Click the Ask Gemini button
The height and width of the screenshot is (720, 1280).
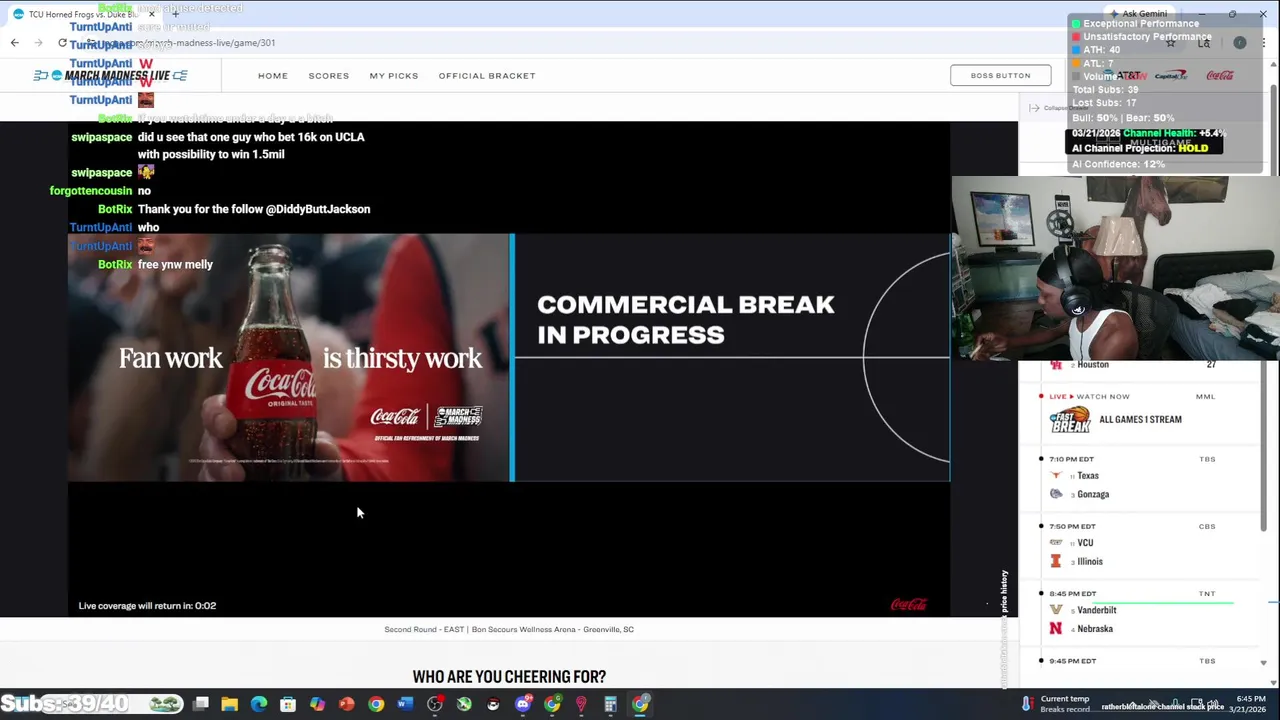[1138, 14]
